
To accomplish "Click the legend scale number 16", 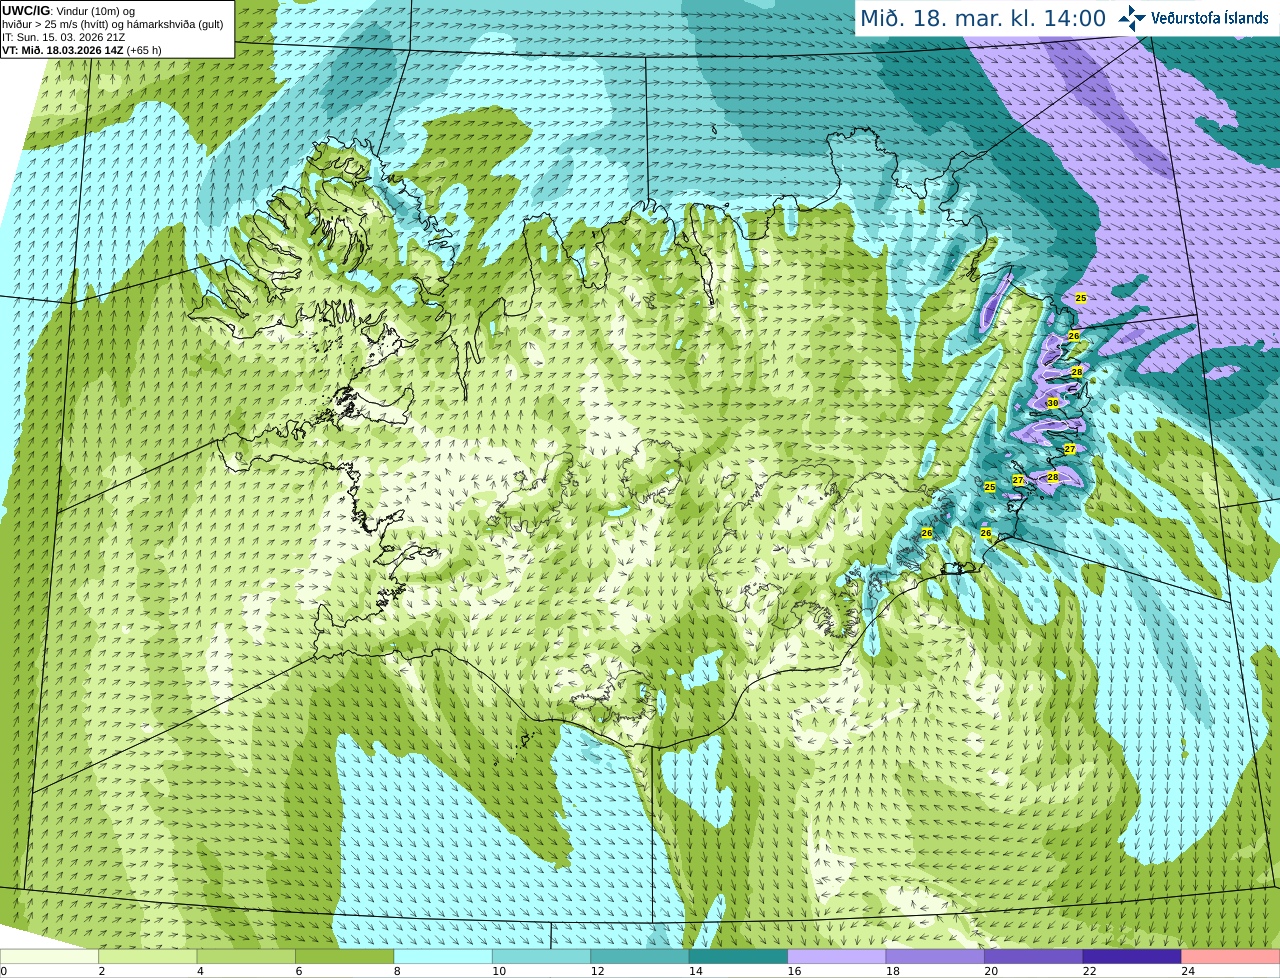I will point(794,971).
